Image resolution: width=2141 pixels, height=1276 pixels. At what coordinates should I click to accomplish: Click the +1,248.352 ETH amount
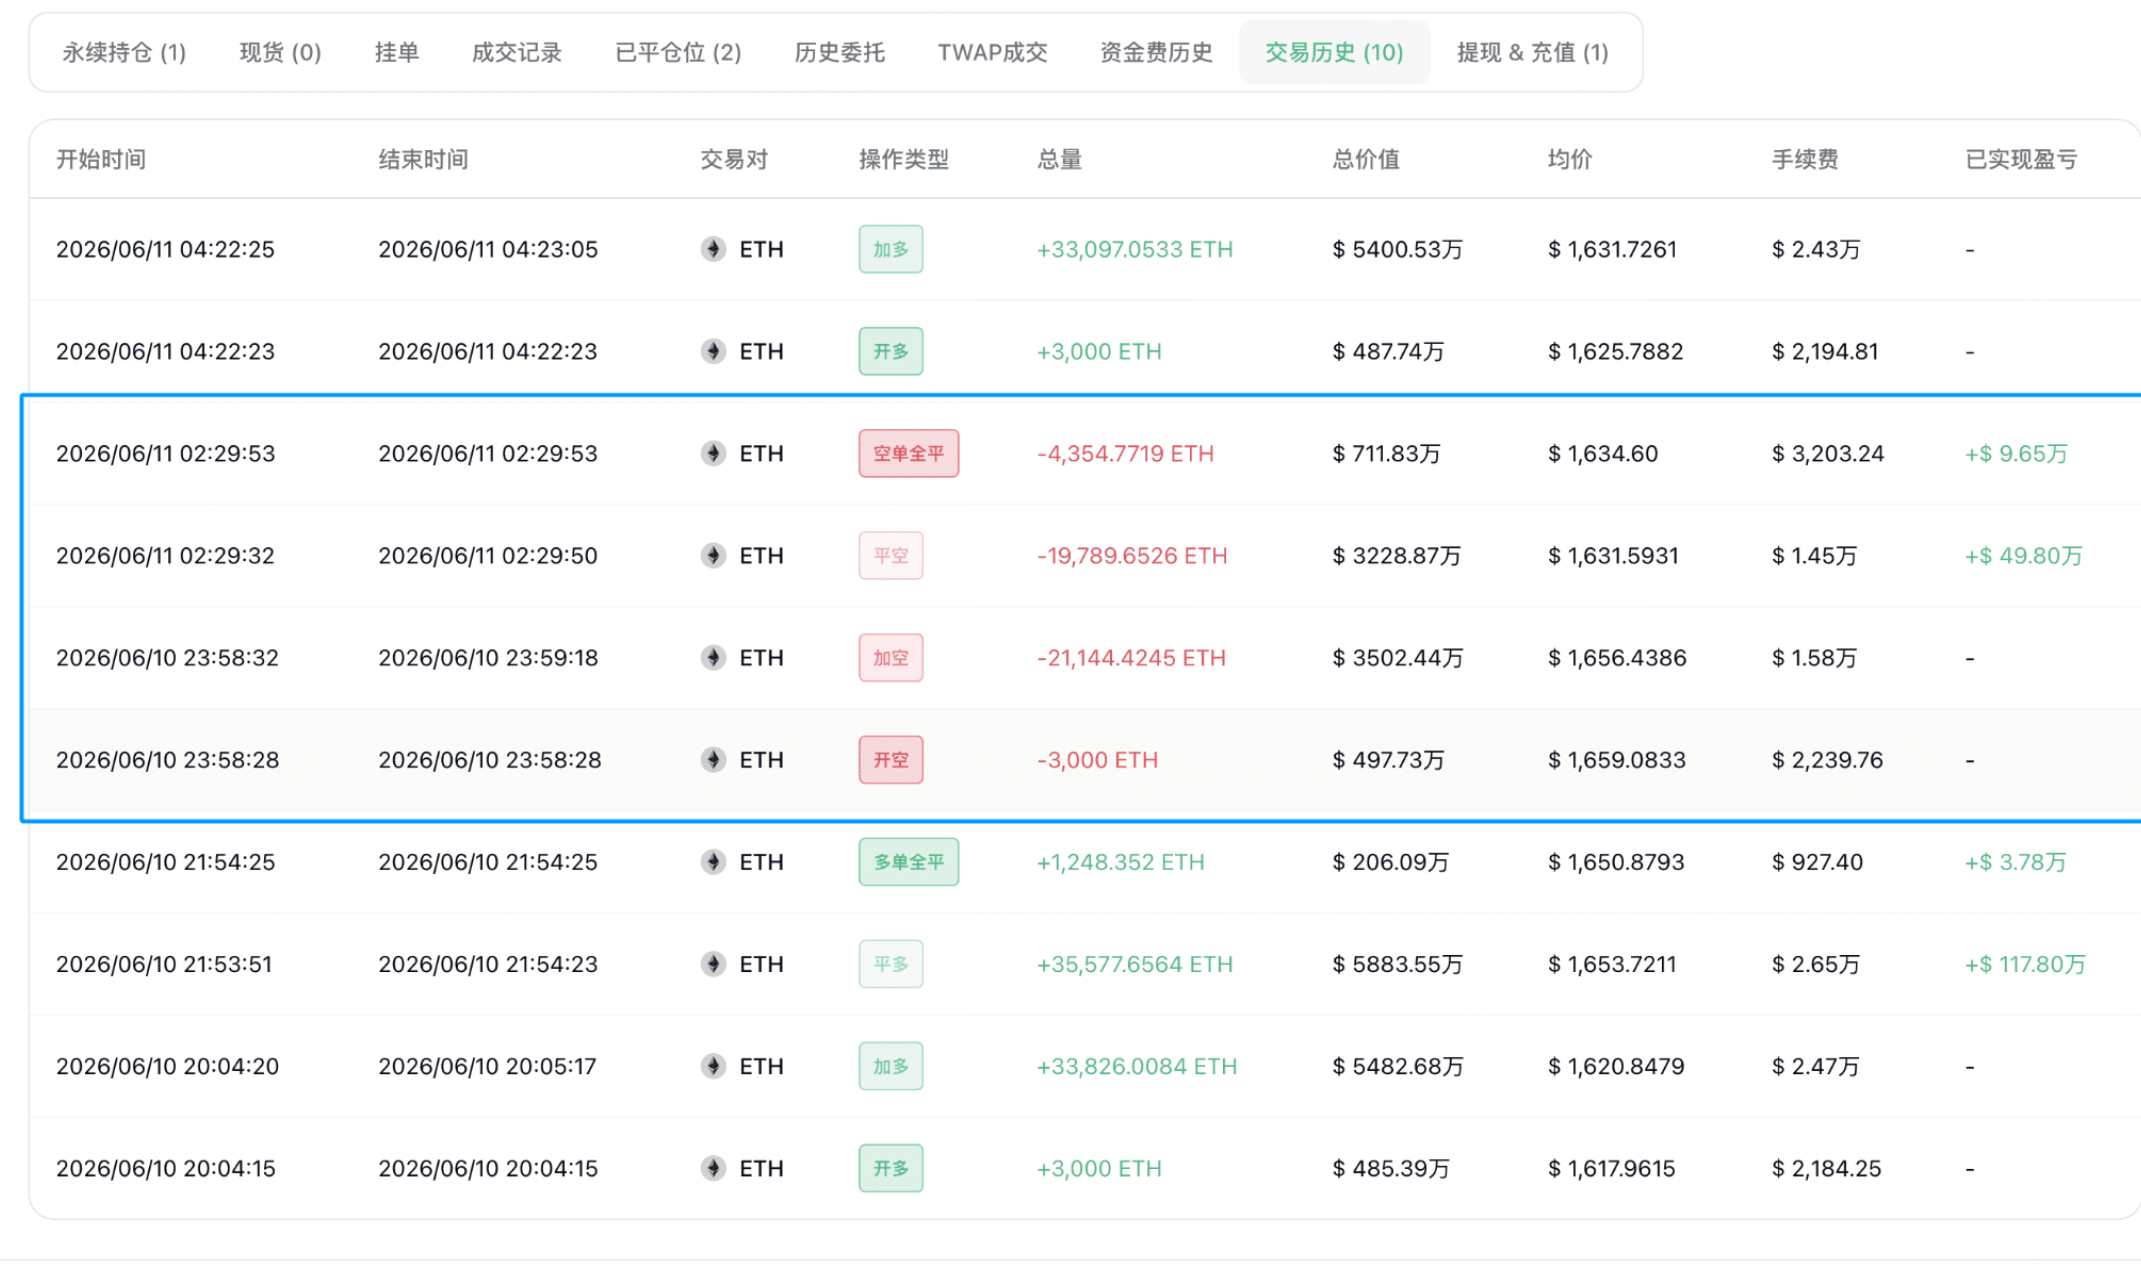click(1121, 861)
